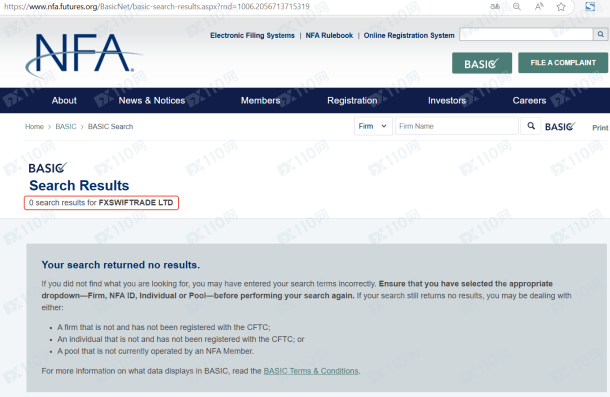Click the browser address bar URL
The height and width of the screenshot is (397, 610).
[157, 6]
